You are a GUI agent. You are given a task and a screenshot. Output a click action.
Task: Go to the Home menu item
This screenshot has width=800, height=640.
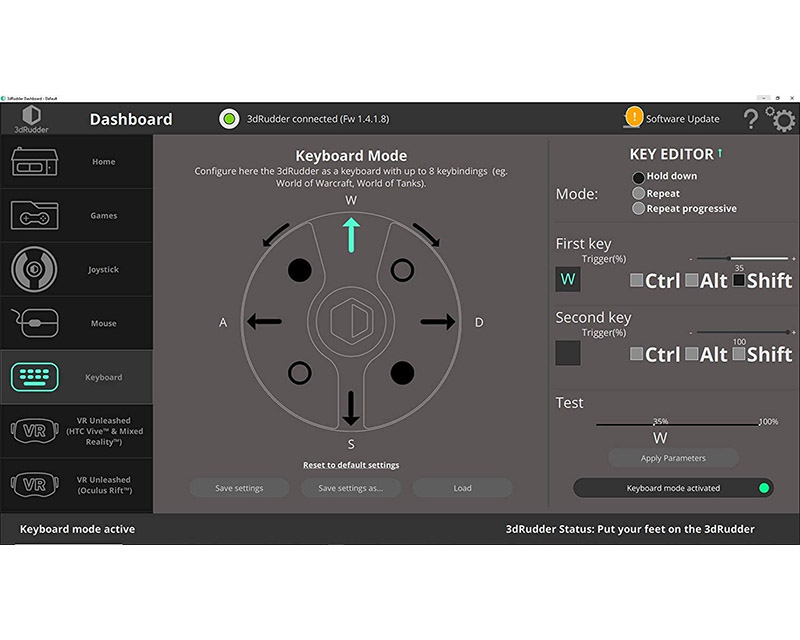77,162
